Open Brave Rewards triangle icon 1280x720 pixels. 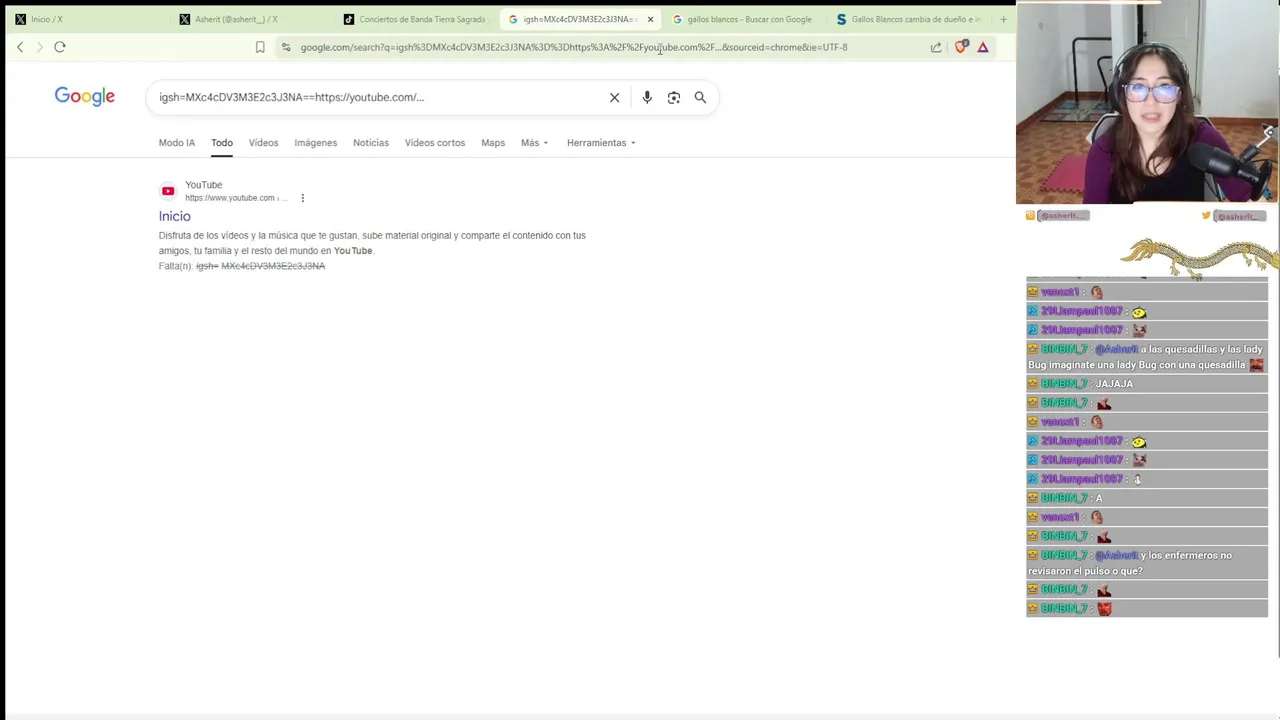(983, 47)
